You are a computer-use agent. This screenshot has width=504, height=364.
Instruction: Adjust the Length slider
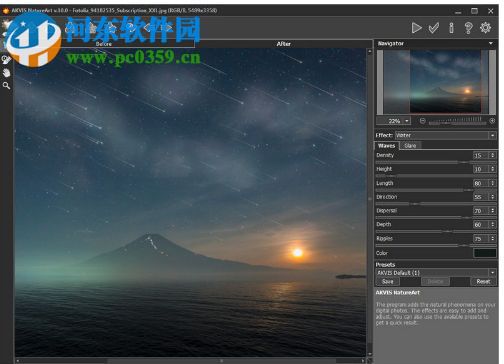[x=436, y=190]
